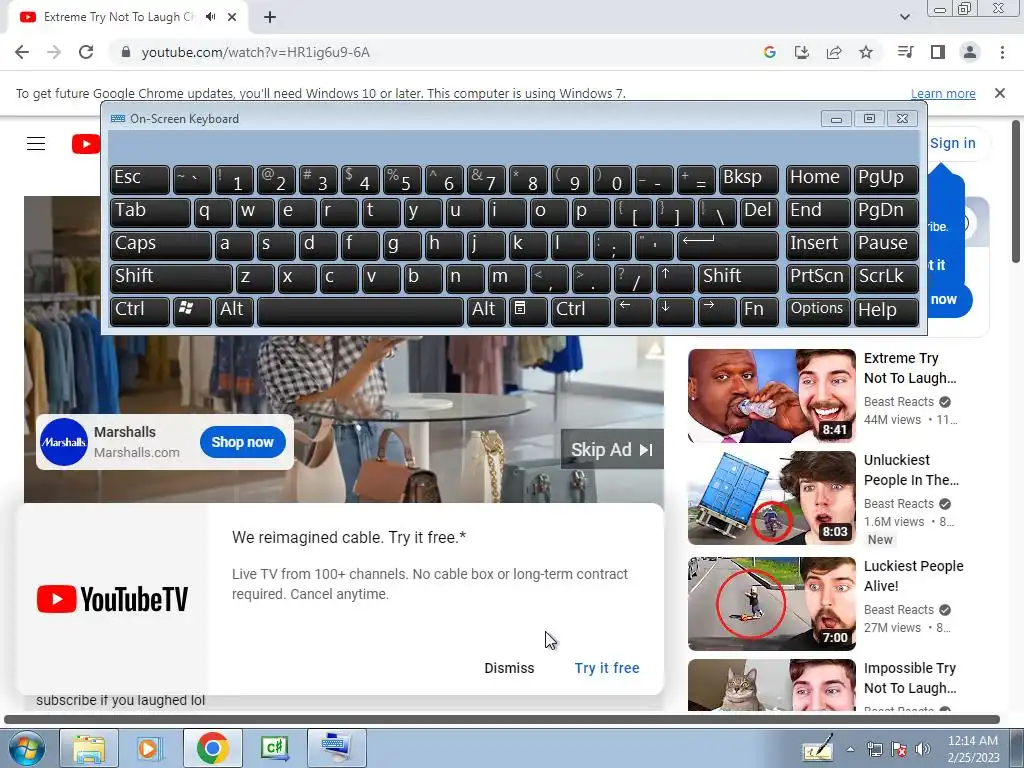
Task: Open Extreme Try Not To Laugh thumbnail
Action: click(771, 396)
